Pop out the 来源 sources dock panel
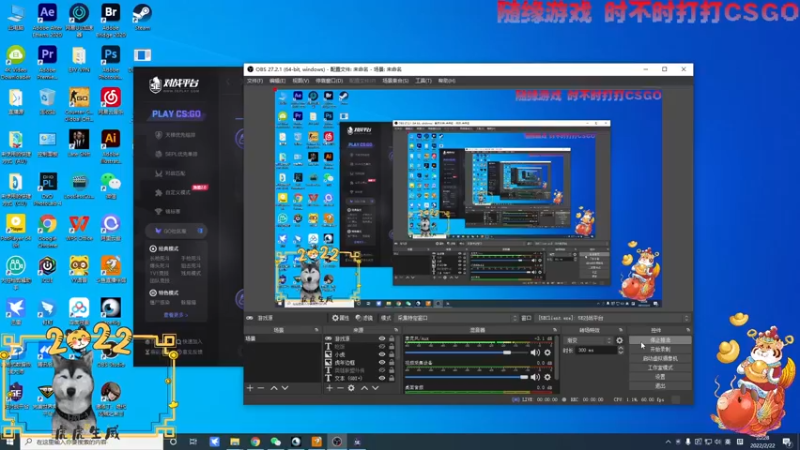800x450 pixels. point(396,330)
